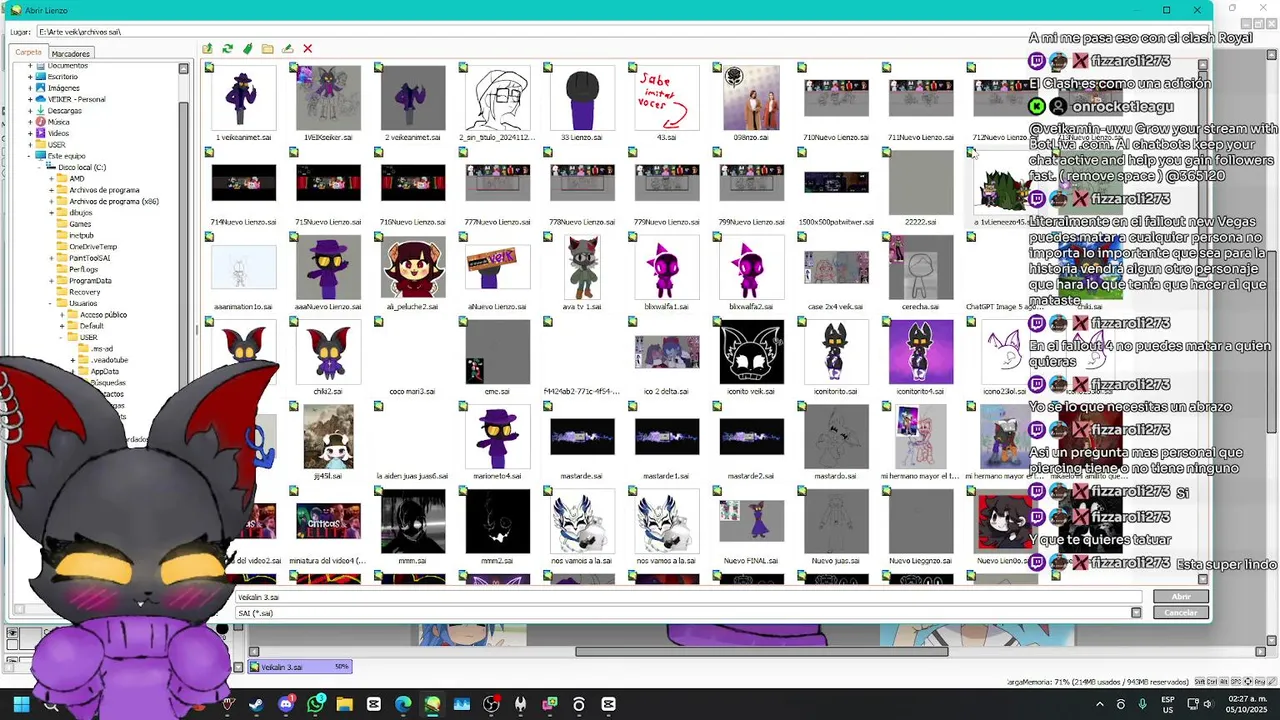Expand the PaintToolSAI folder node
Image resolution: width=1280 pixels, height=720 pixels.
[x=50, y=258]
